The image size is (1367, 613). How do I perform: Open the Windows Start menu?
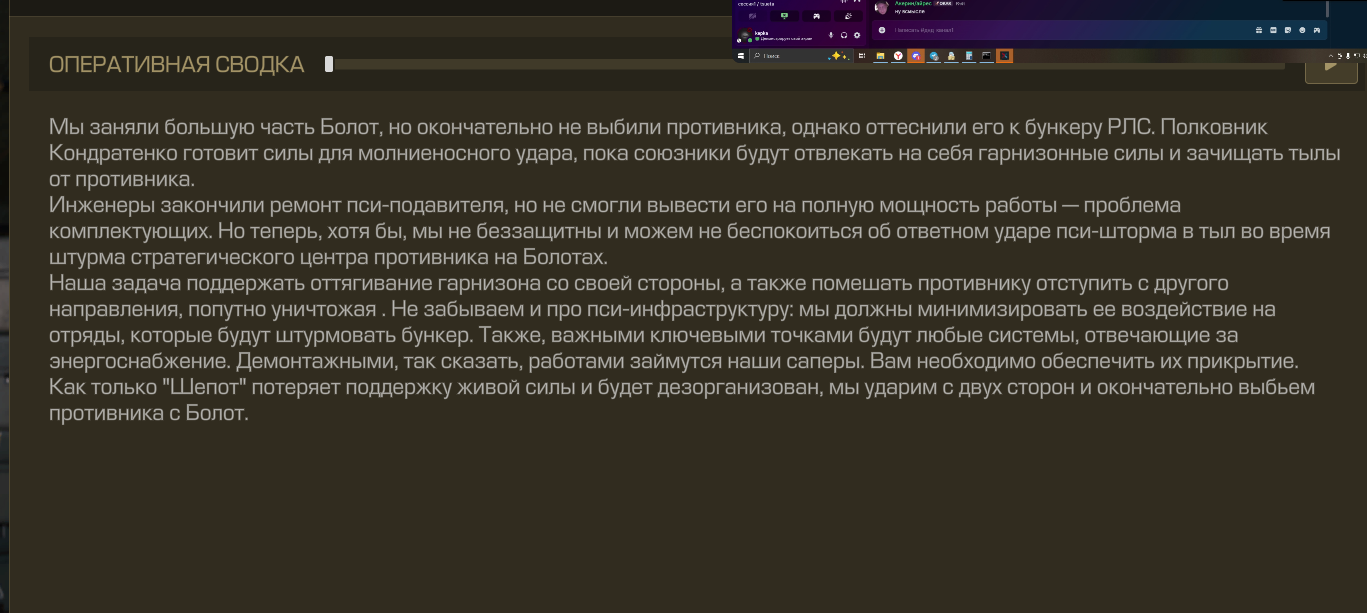coord(741,56)
